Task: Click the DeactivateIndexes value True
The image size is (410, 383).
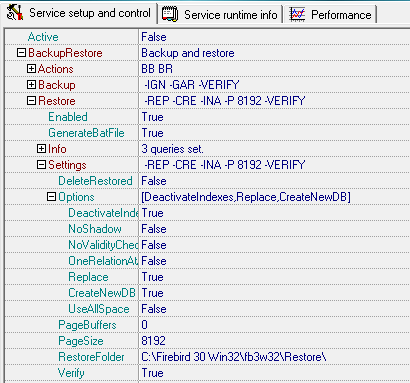Action: pyautogui.click(x=152, y=213)
